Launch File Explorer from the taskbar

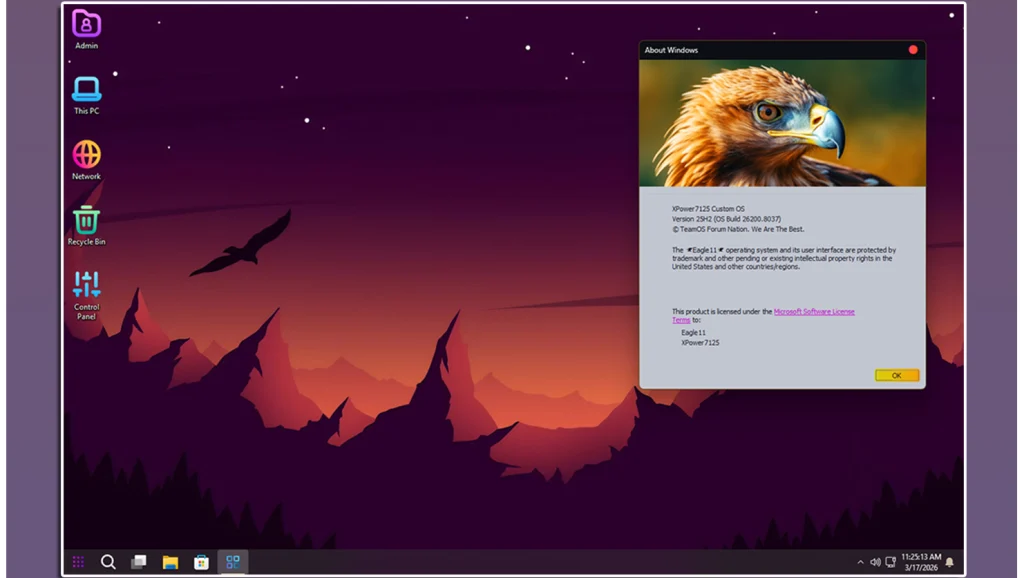click(x=170, y=562)
